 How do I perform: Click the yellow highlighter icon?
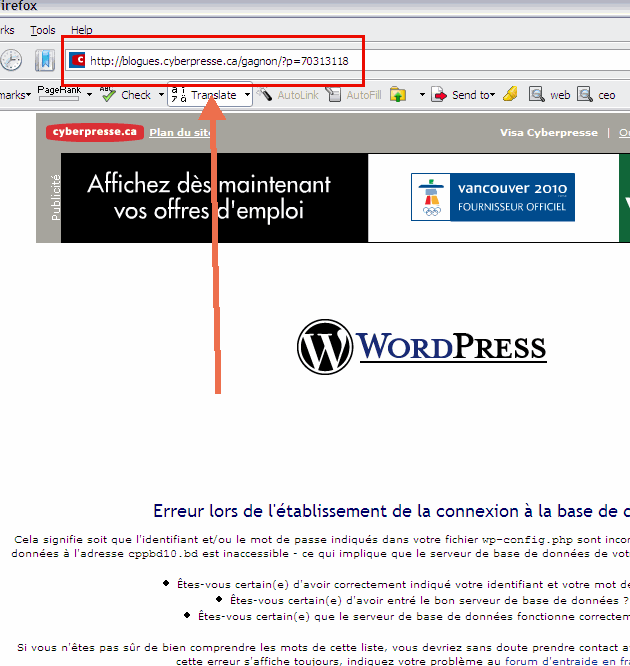510,95
